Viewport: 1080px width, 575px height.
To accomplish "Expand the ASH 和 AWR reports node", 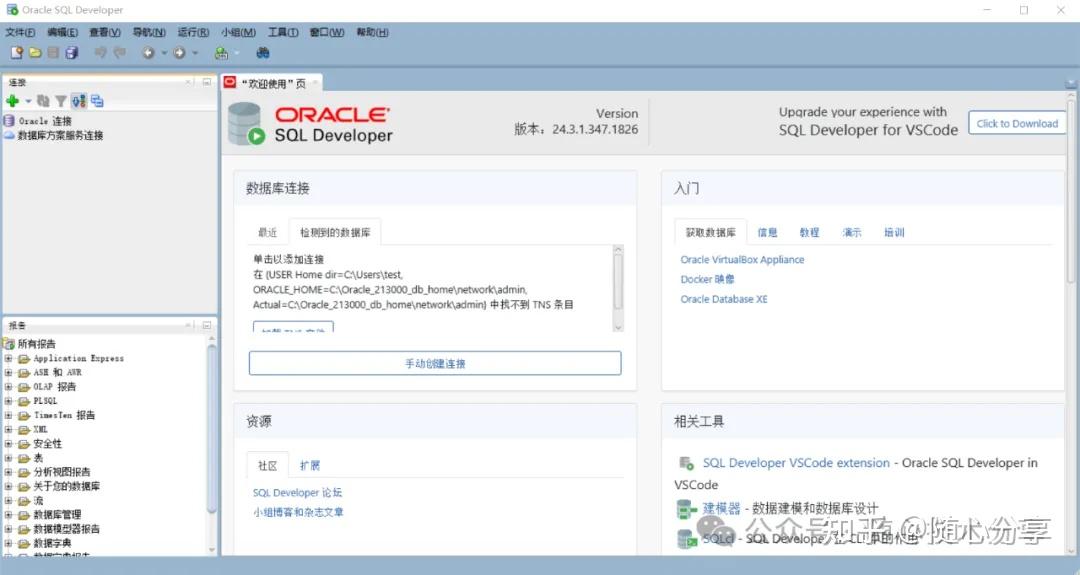I will point(8,373).
